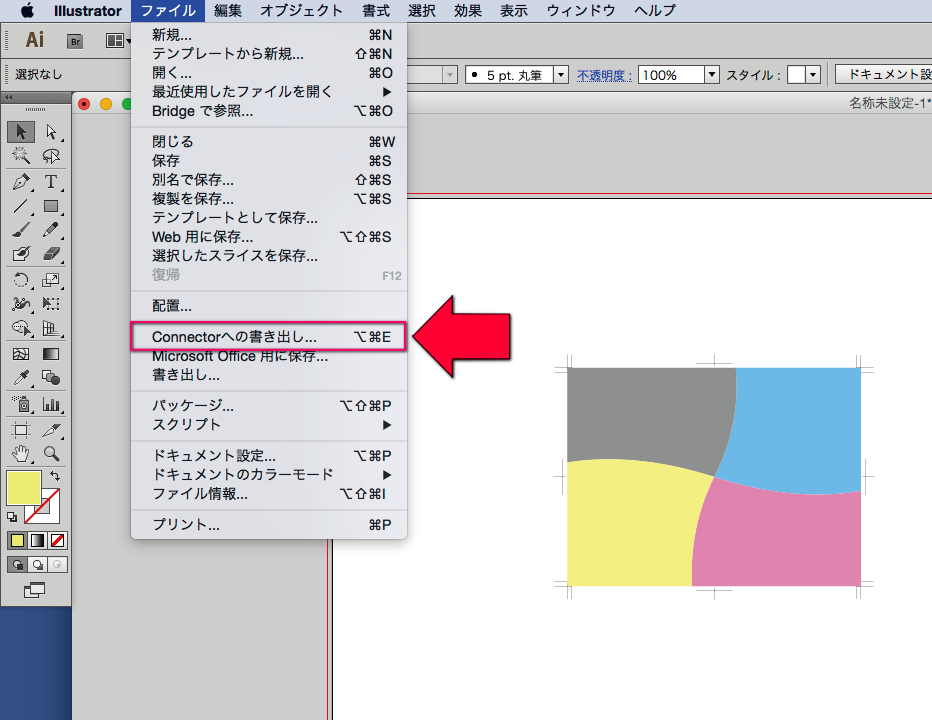The height and width of the screenshot is (720, 932).
Task: Select the Symbol Sprayer tool
Action: point(21,404)
